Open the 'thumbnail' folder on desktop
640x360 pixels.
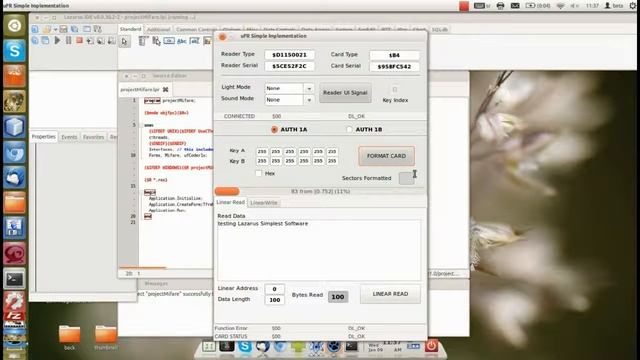point(106,338)
